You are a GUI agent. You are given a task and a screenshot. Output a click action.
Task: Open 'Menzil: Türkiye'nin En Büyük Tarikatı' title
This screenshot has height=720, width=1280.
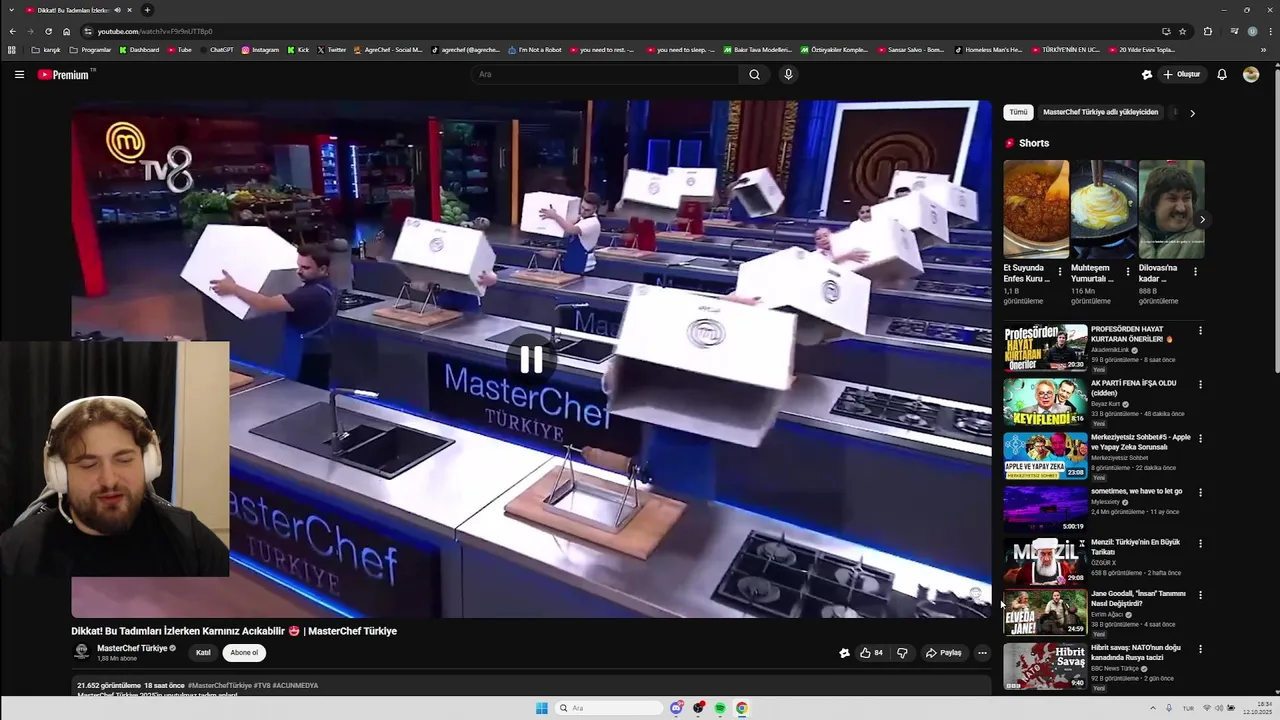[x=1135, y=547]
